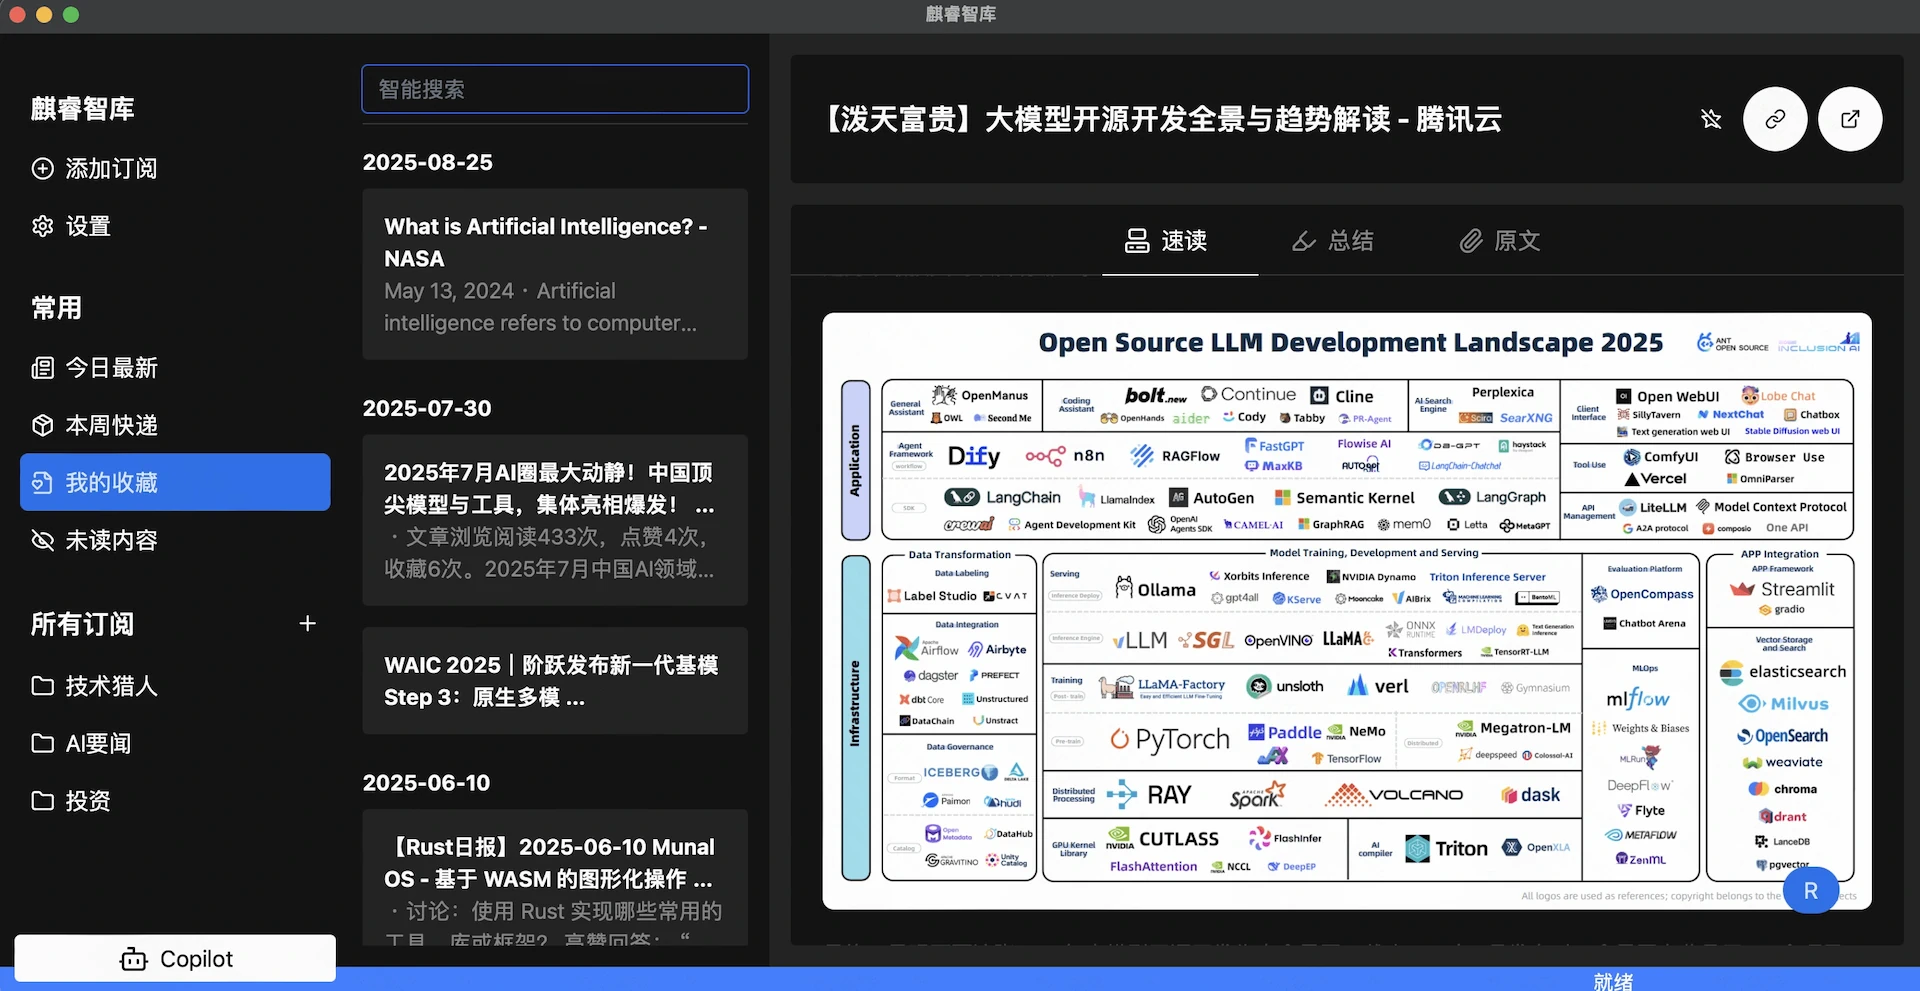Click the add subscription plus-circle icon
Screen dimensions: 1920x991
pyautogui.click(x=43, y=169)
